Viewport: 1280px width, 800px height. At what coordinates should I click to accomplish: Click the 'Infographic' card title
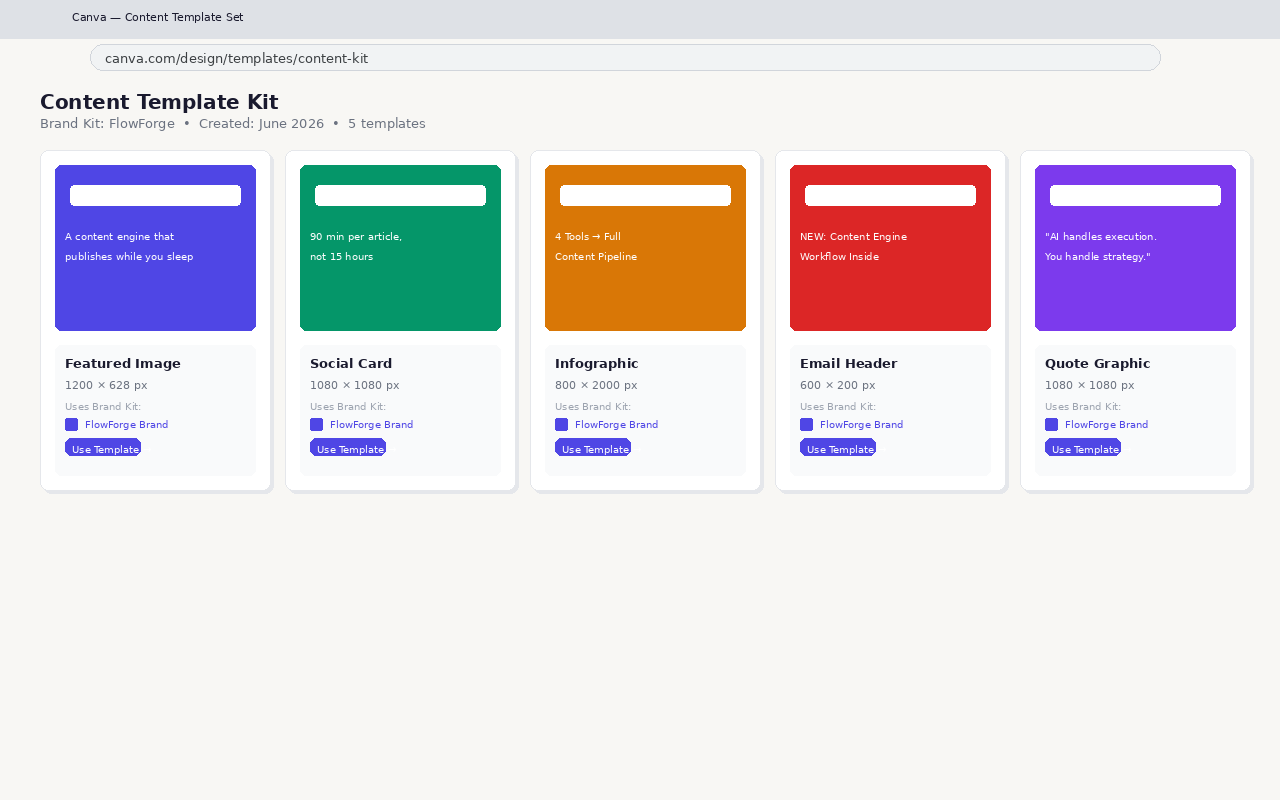point(596,363)
